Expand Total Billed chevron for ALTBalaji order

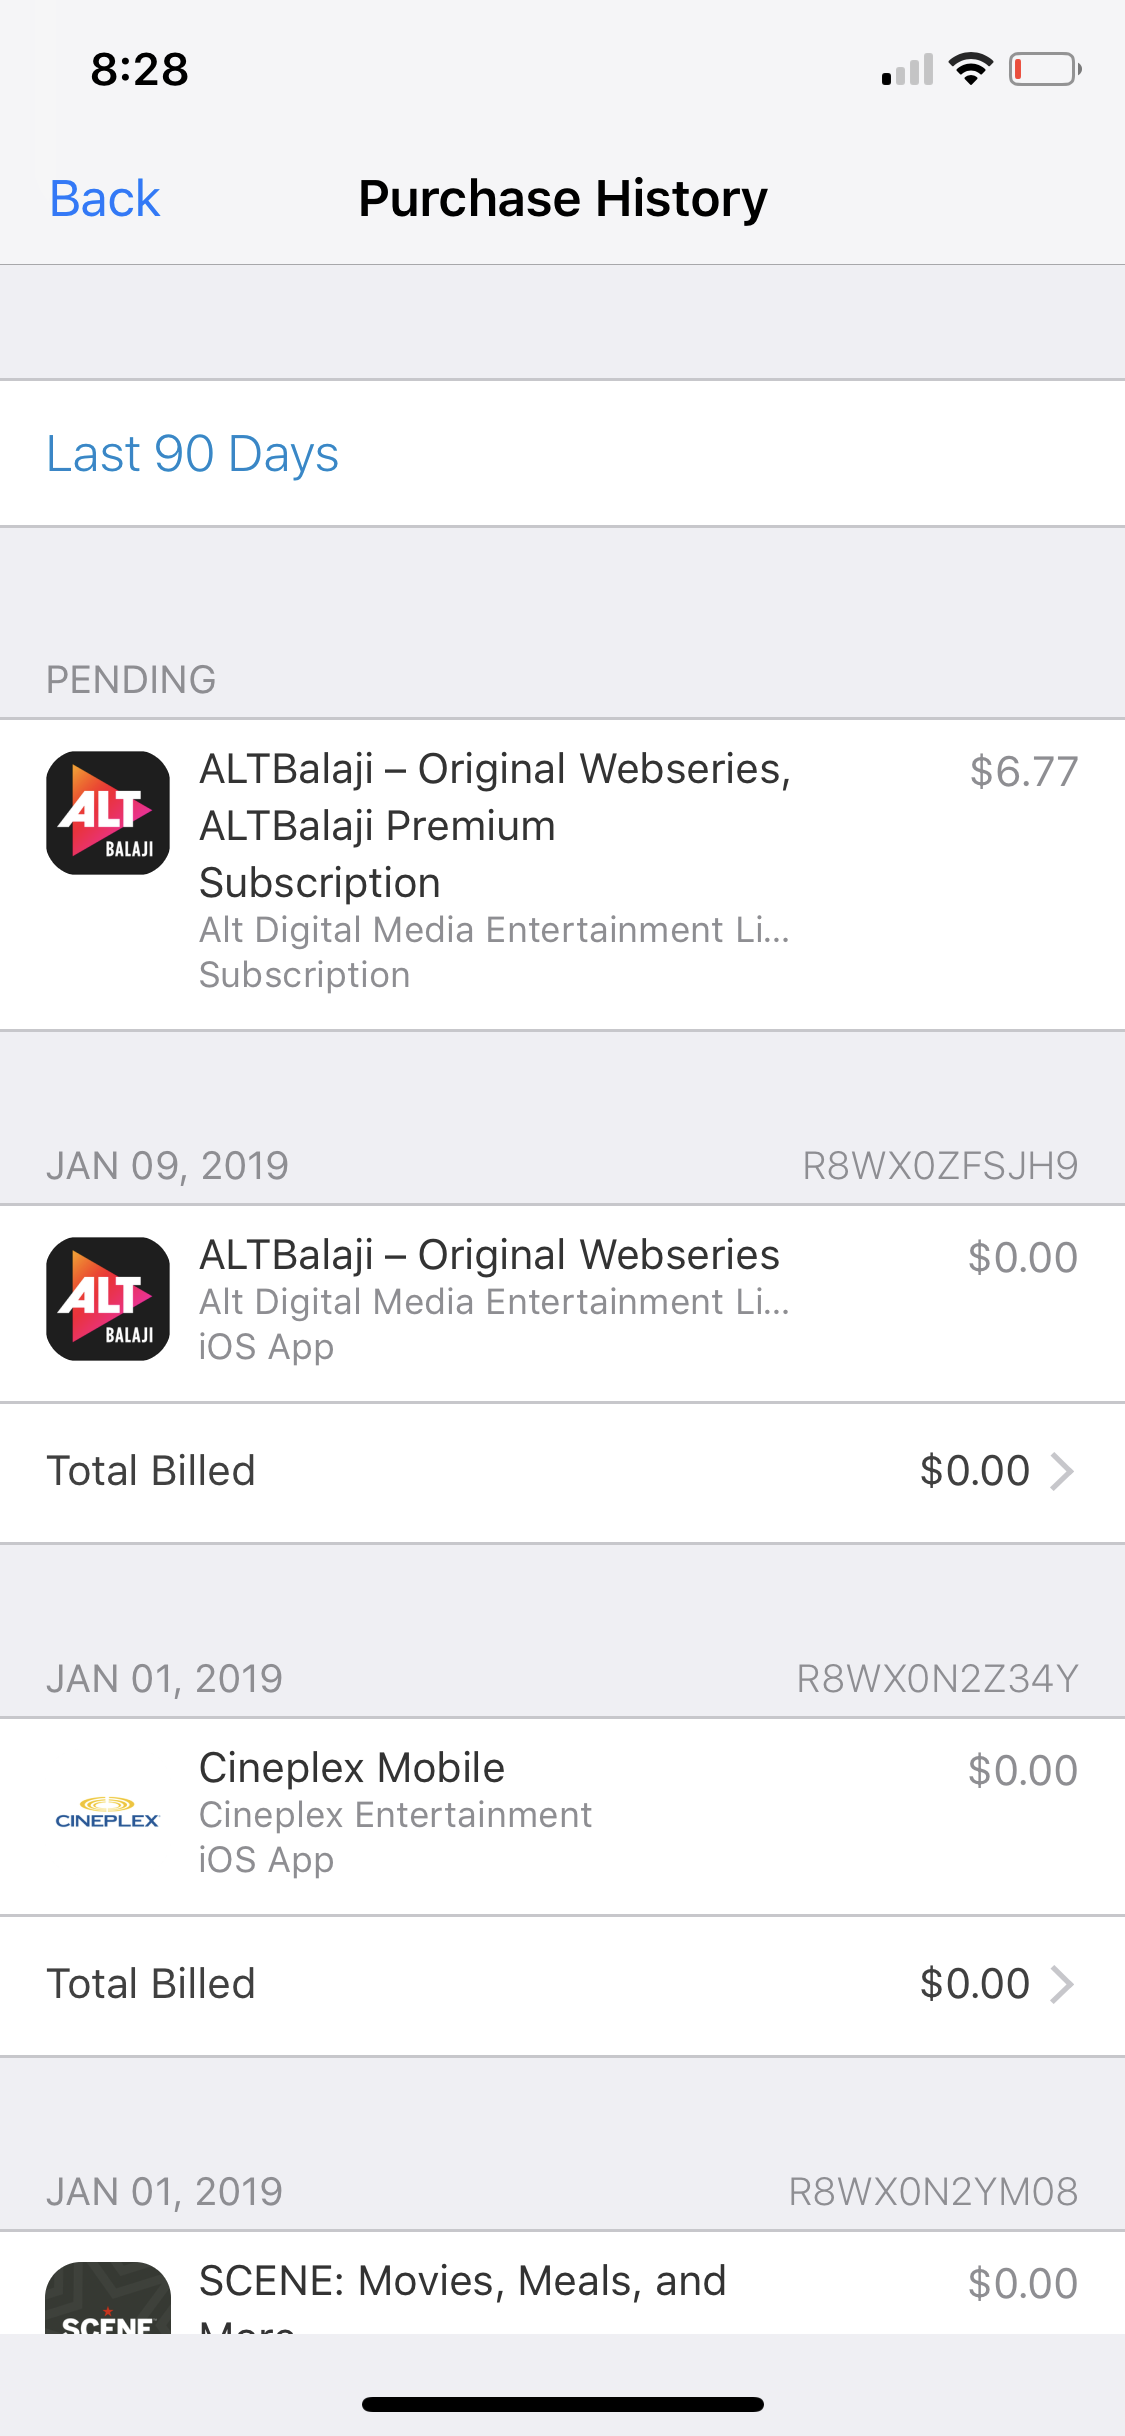[x=1062, y=1471]
